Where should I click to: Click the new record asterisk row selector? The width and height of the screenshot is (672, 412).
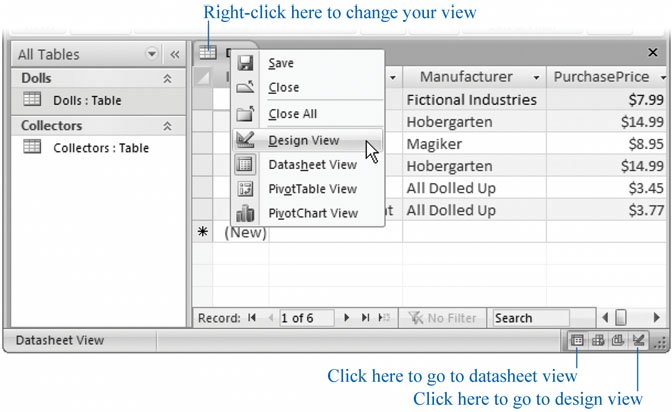202,232
